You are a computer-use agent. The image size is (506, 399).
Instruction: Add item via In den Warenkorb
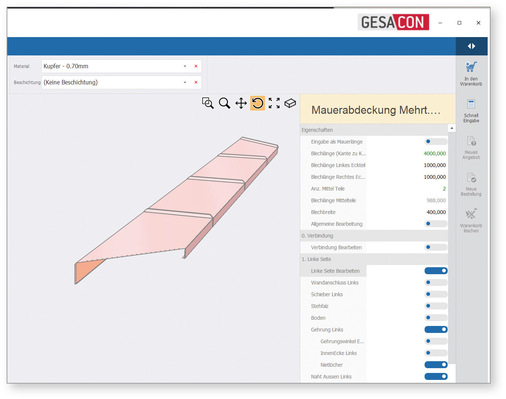(471, 74)
